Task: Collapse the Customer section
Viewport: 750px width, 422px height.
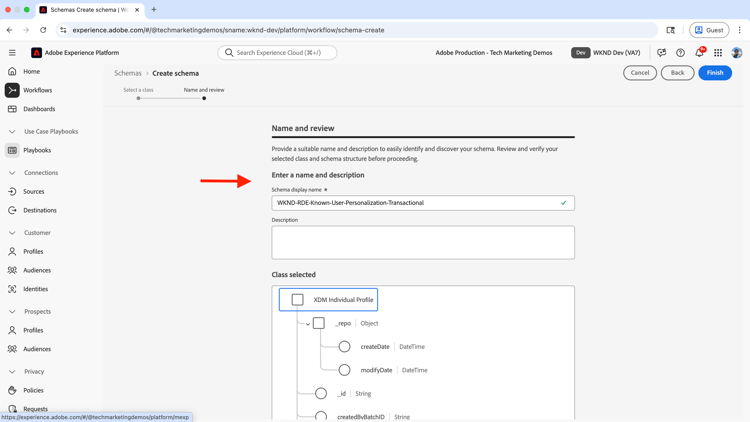Action: click(12, 233)
